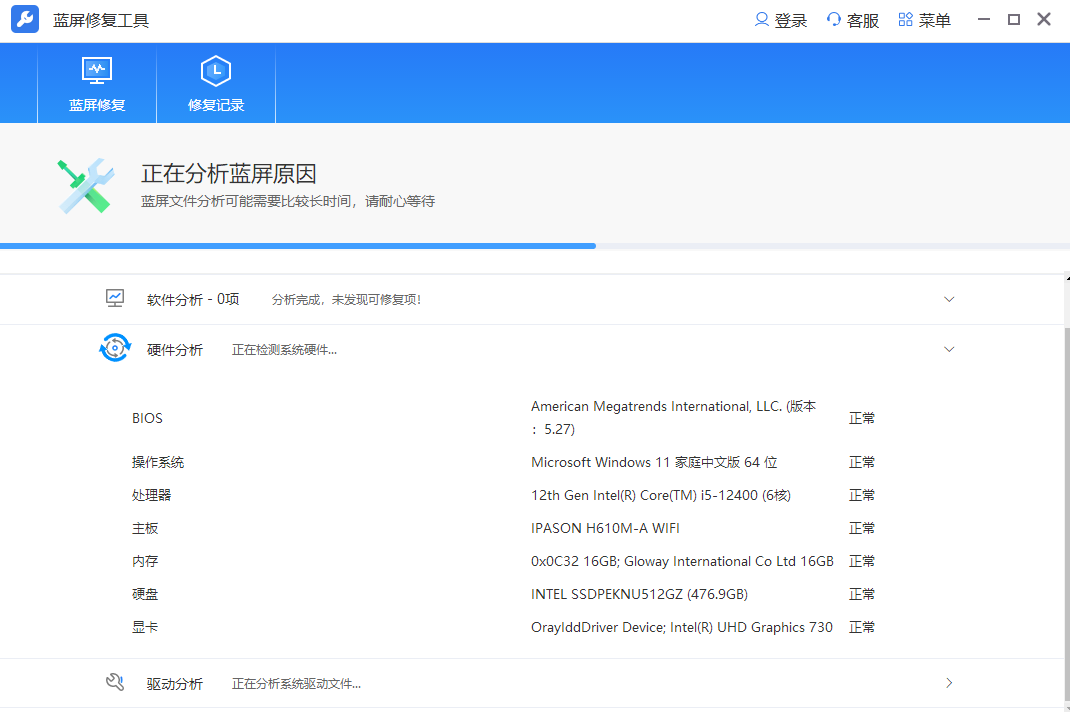Click 正常 status in 操作系统 row
The width and height of the screenshot is (1070, 712).
(x=861, y=462)
